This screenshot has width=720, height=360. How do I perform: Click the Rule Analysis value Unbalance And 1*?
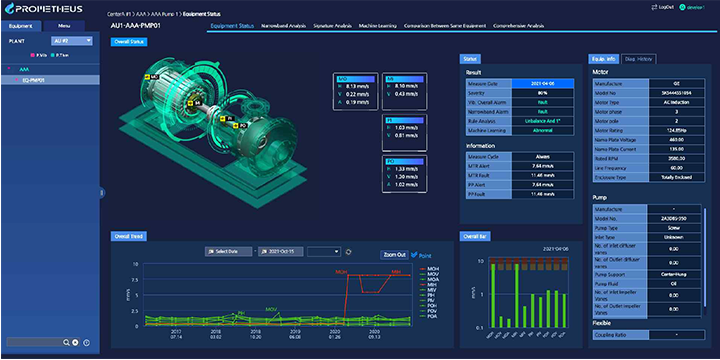click(x=543, y=121)
